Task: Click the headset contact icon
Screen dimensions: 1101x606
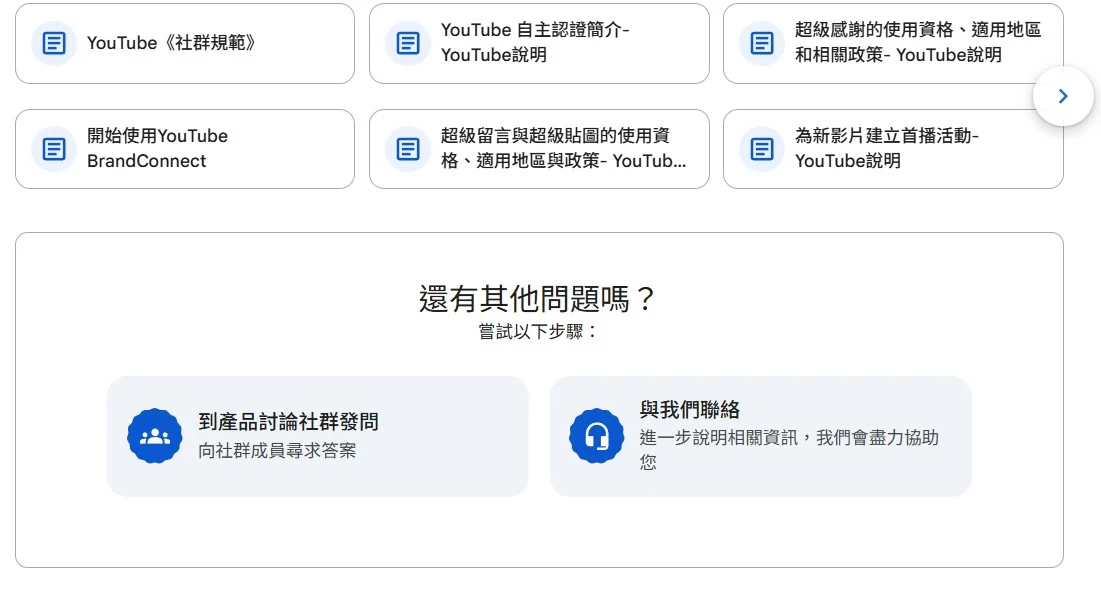Action: (596, 436)
